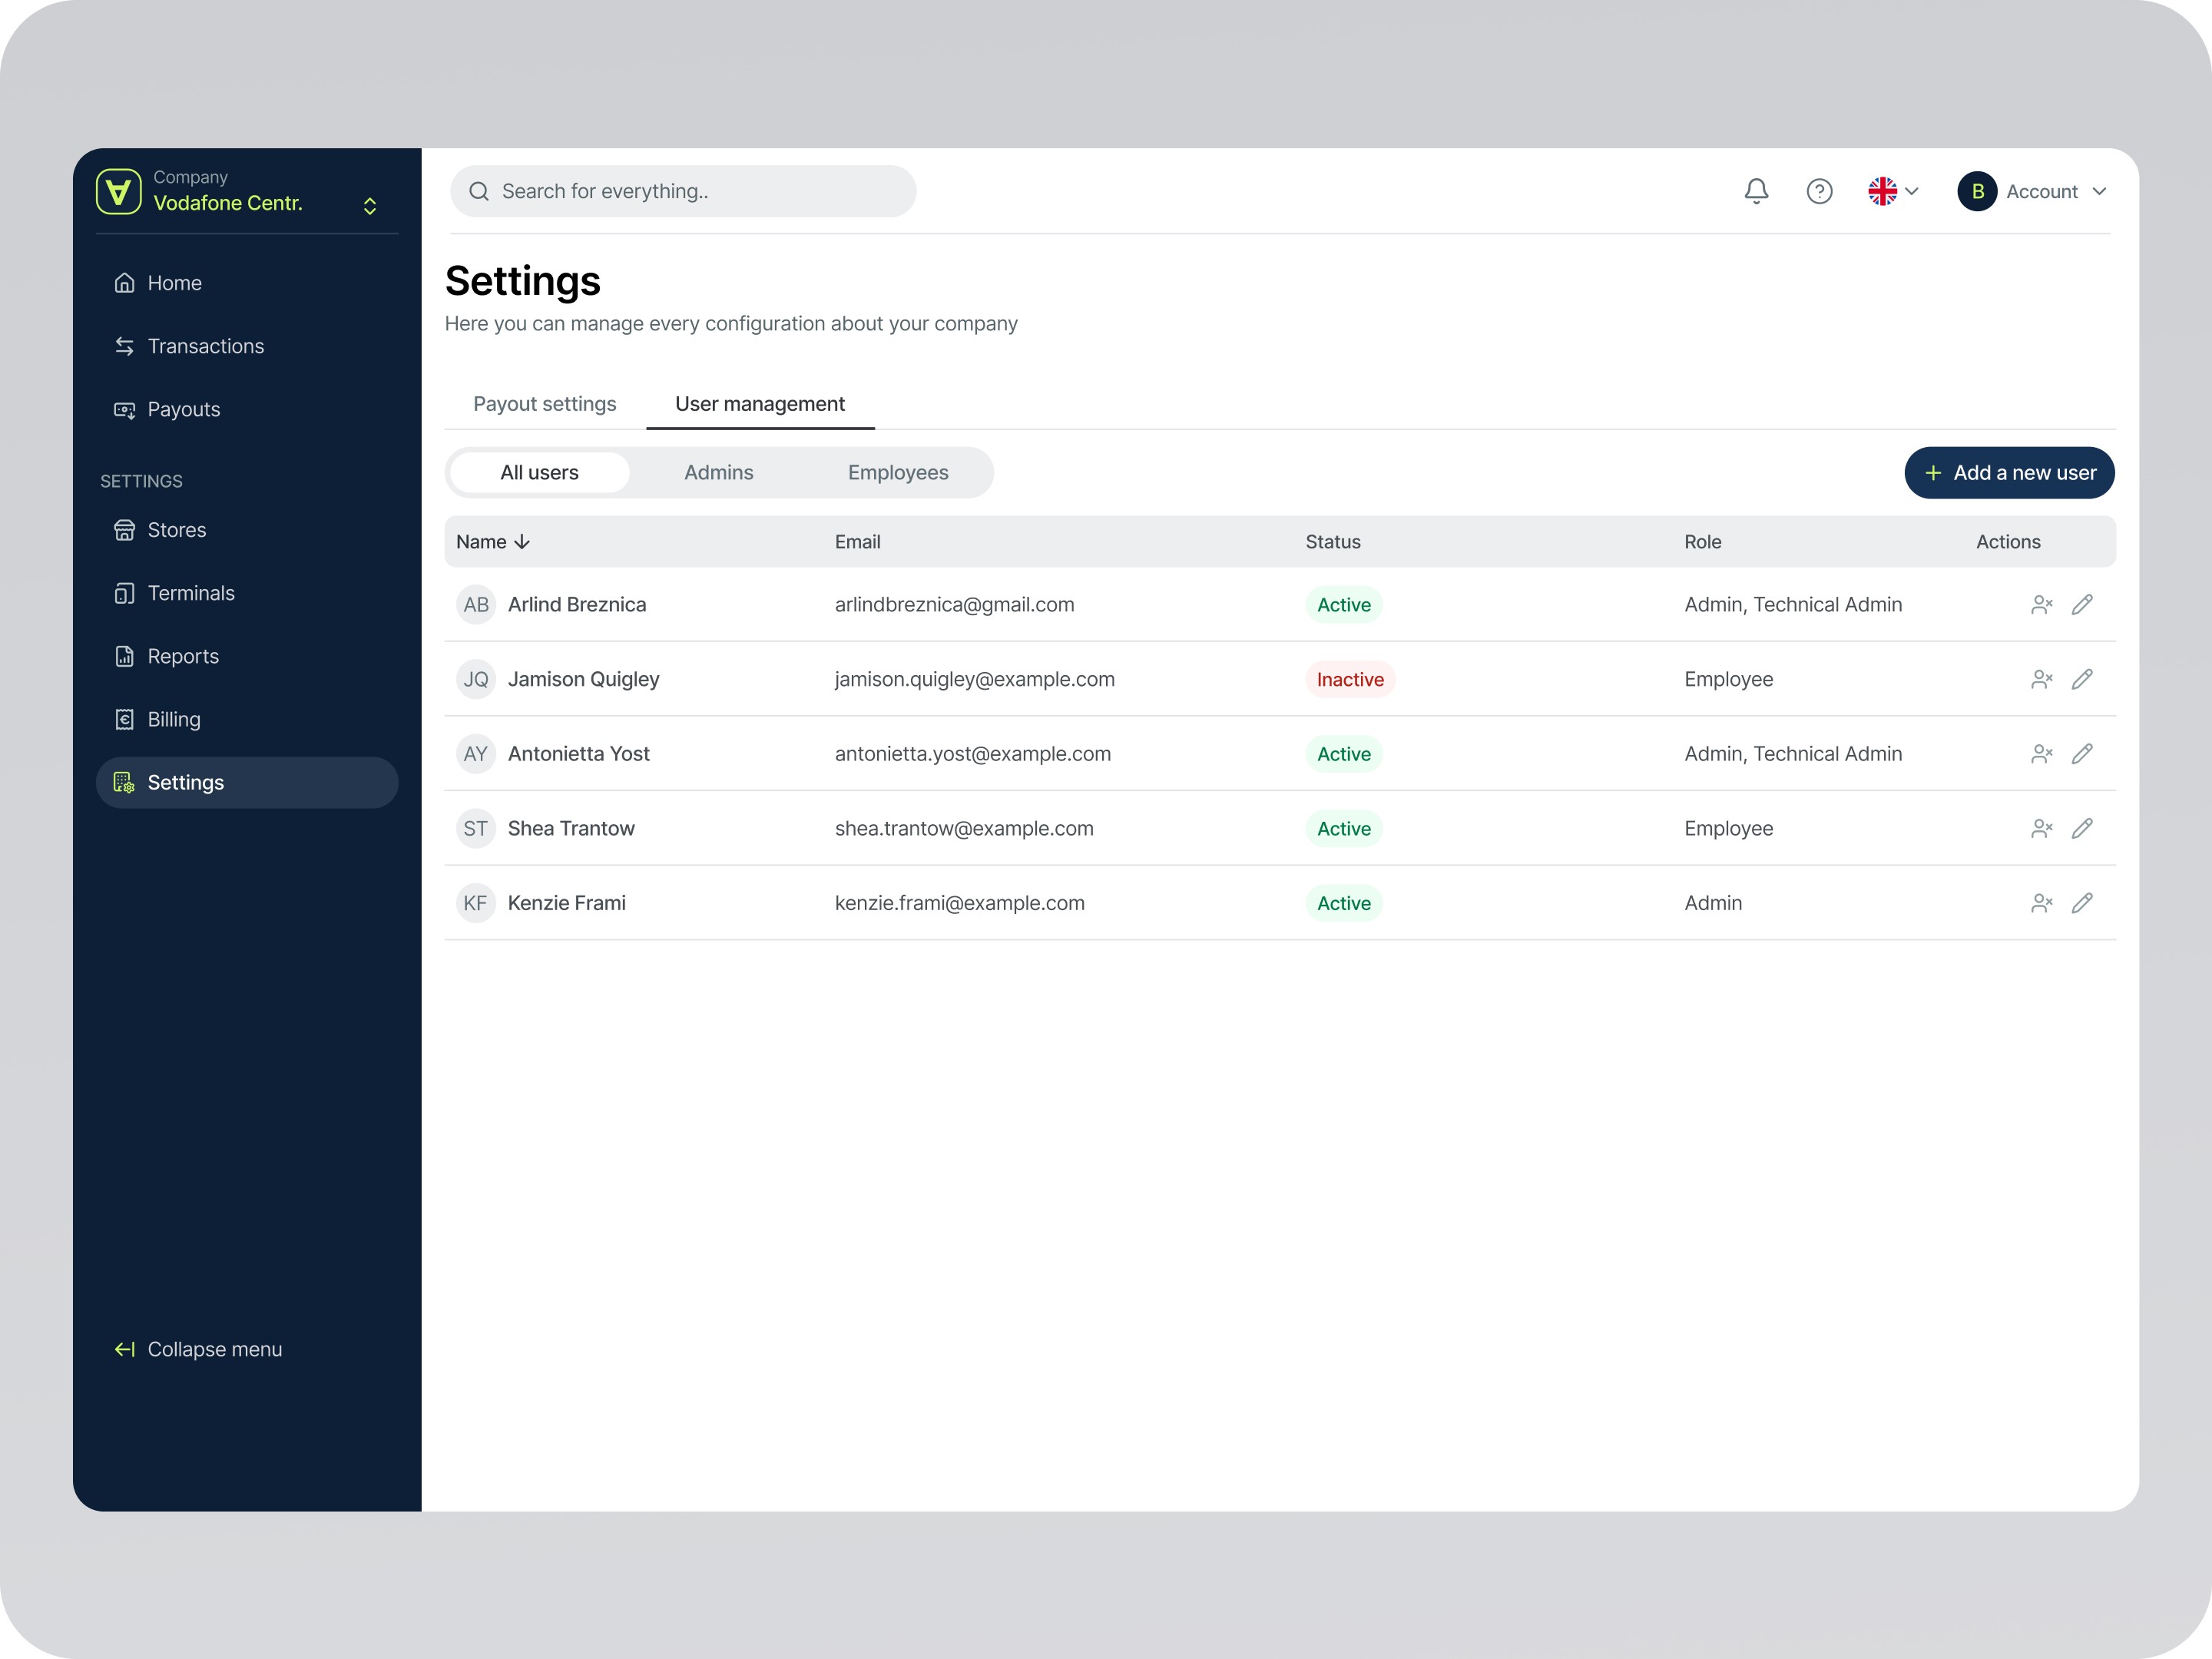This screenshot has height=1659, width=2212.
Task: Switch filter to Admins
Action: click(x=718, y=473)
